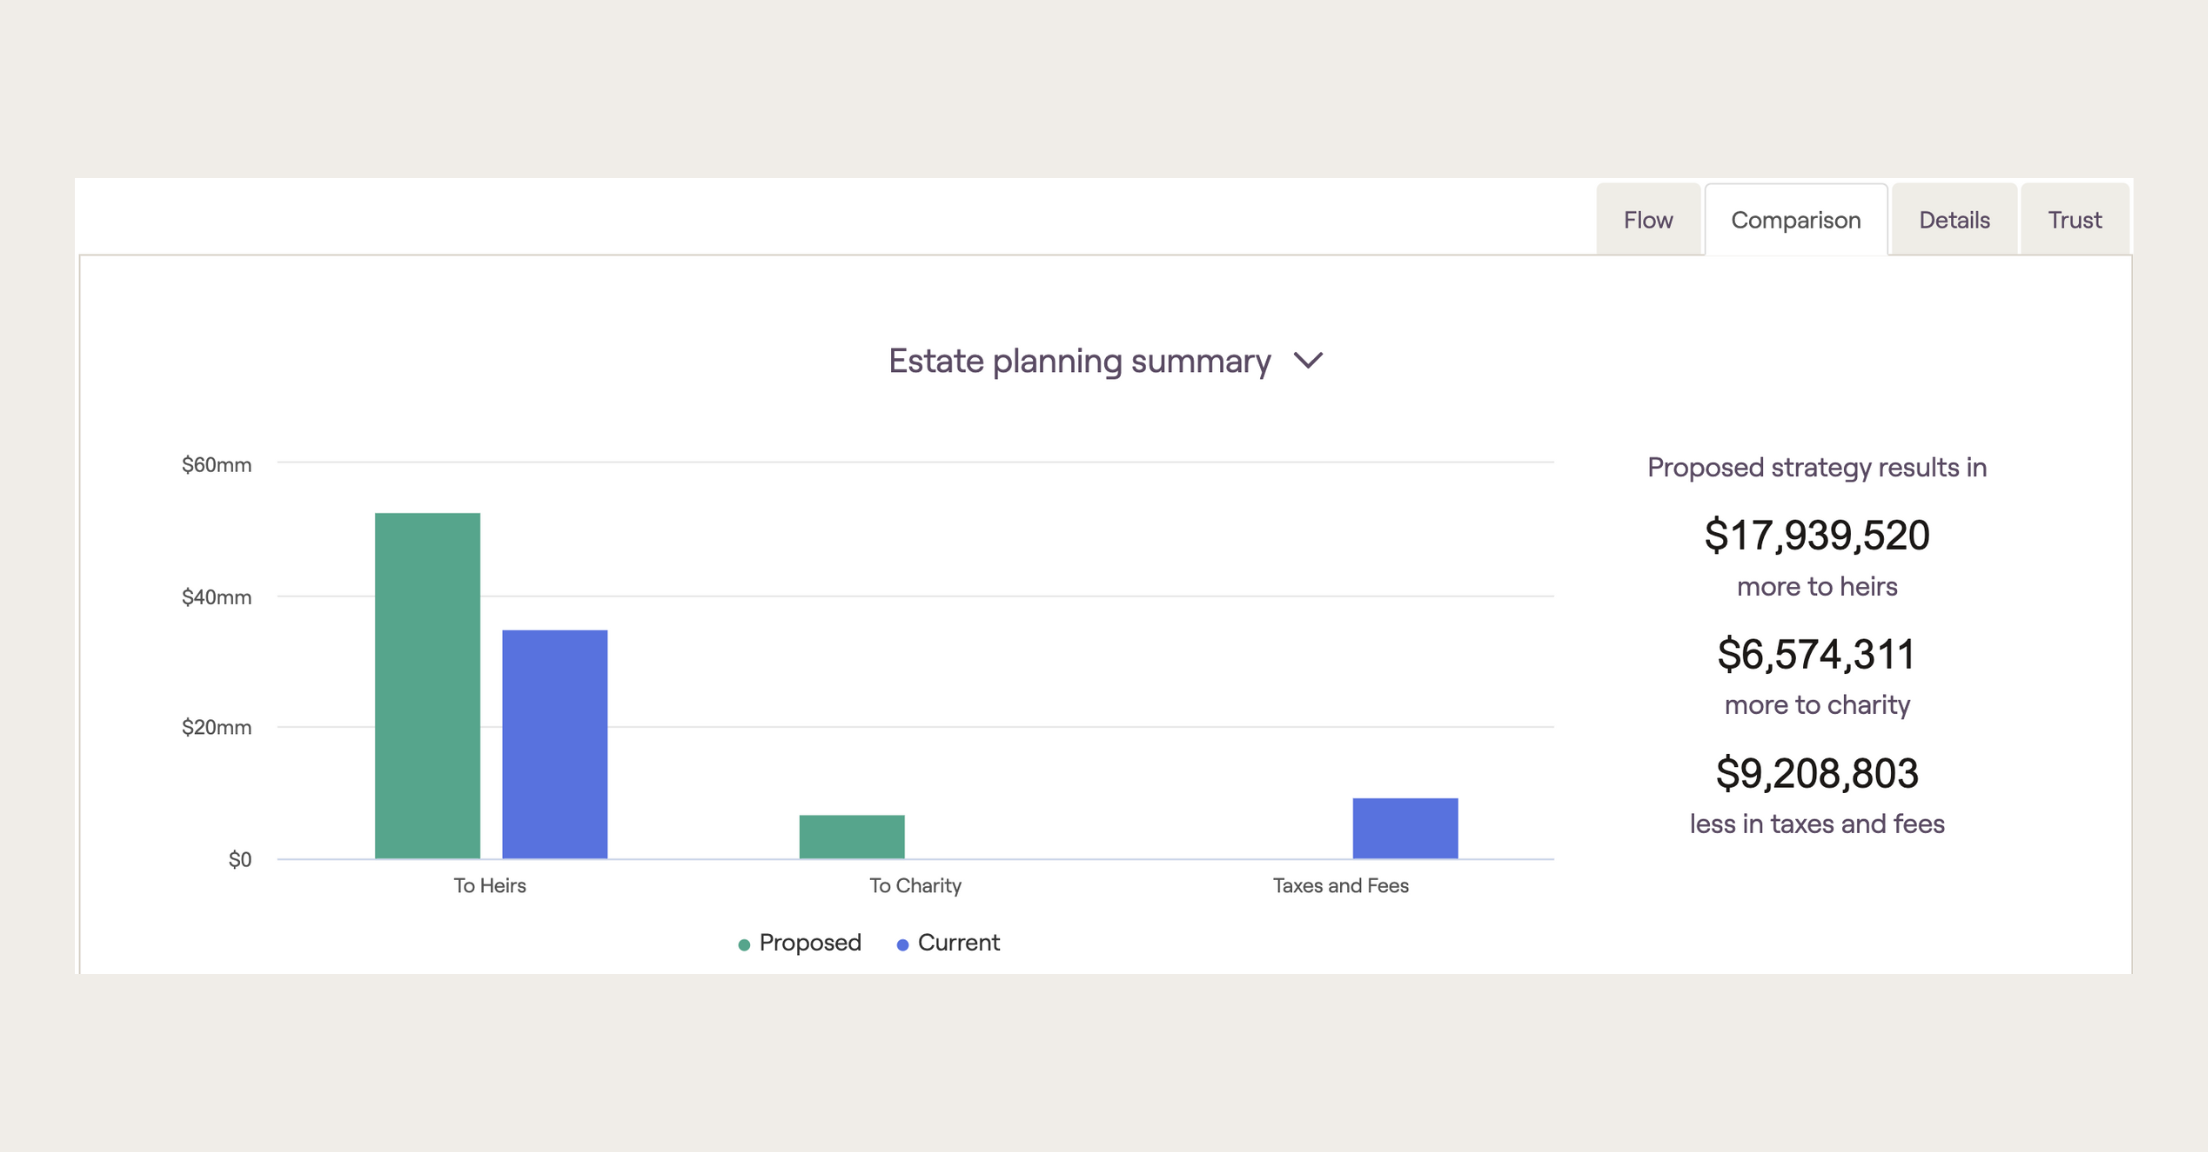Viewport: 2208px width, 1152px height.
Task: Click the $60mm axis value
Action: tap(216, 465)
